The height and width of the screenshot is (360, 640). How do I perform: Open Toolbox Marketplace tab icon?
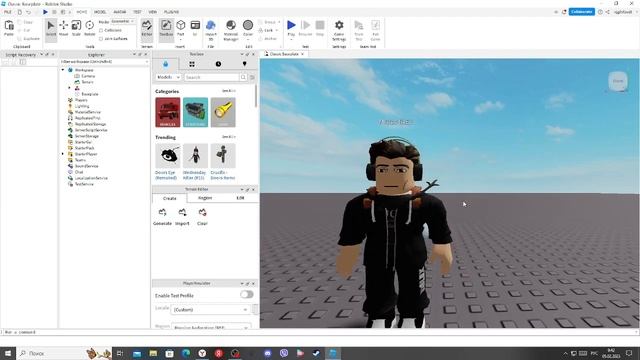[165, 64]
